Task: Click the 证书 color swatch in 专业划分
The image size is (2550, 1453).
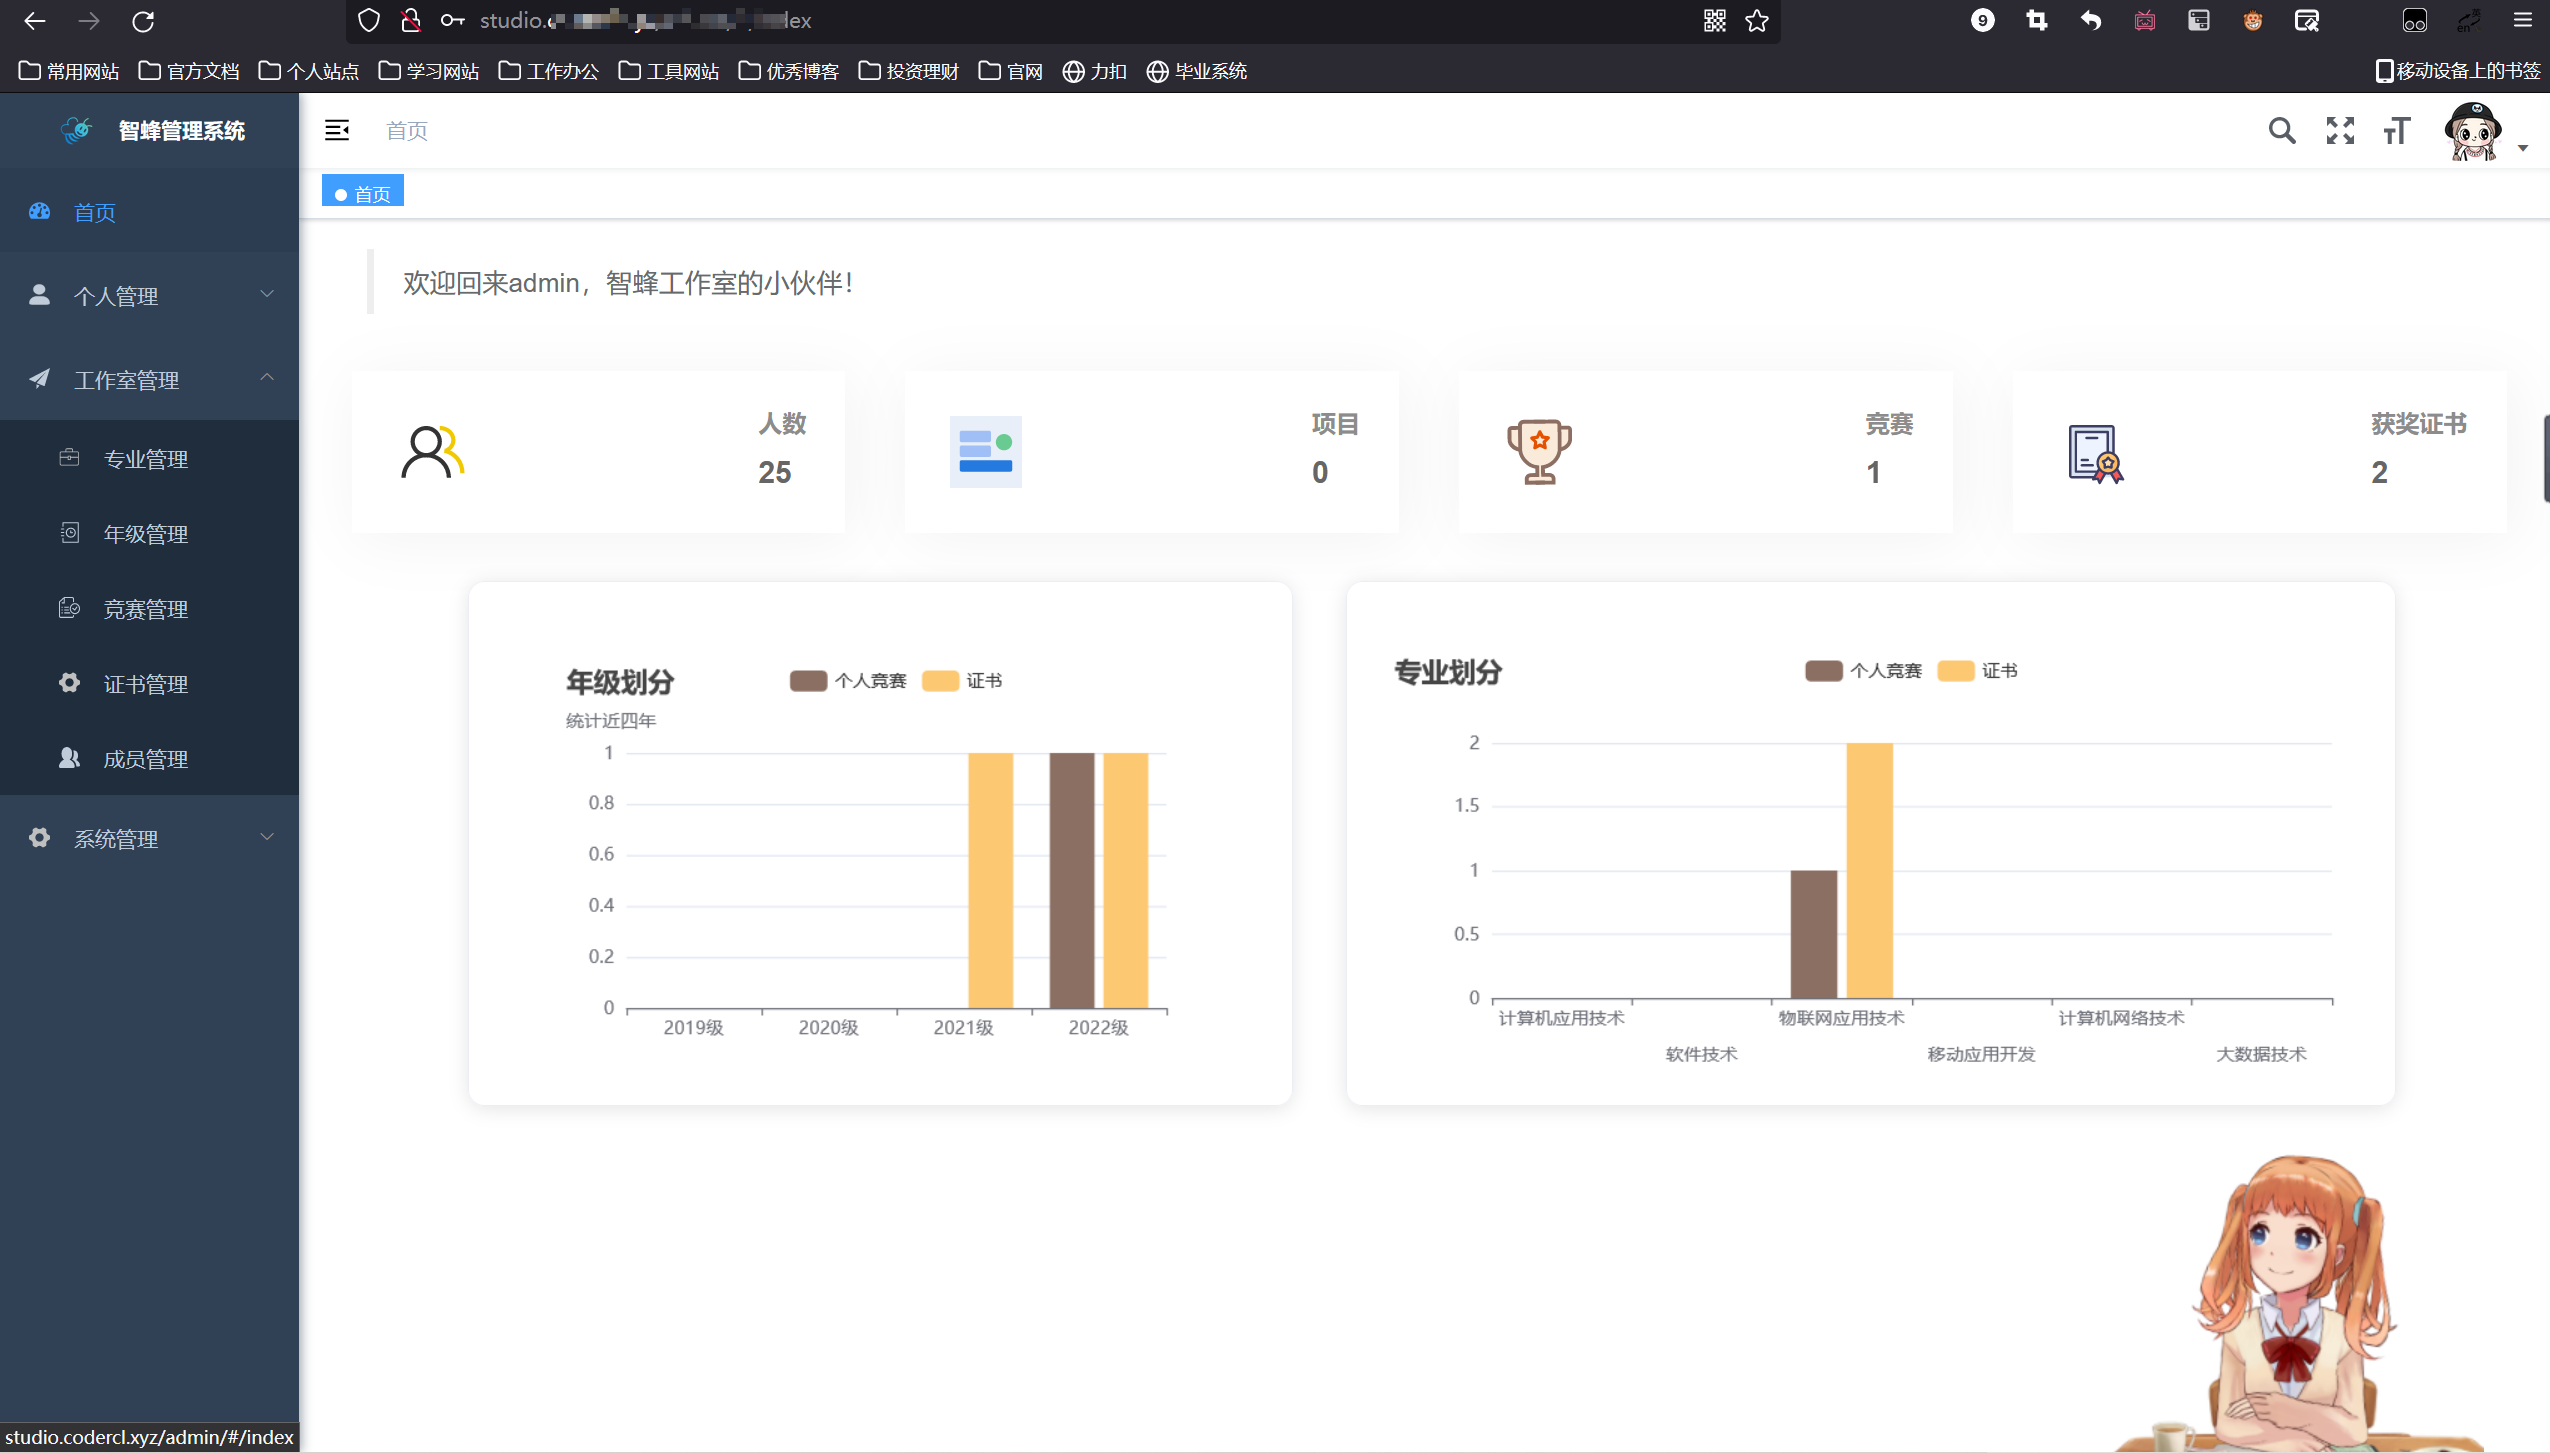Action: click(x=1955, y=671)
